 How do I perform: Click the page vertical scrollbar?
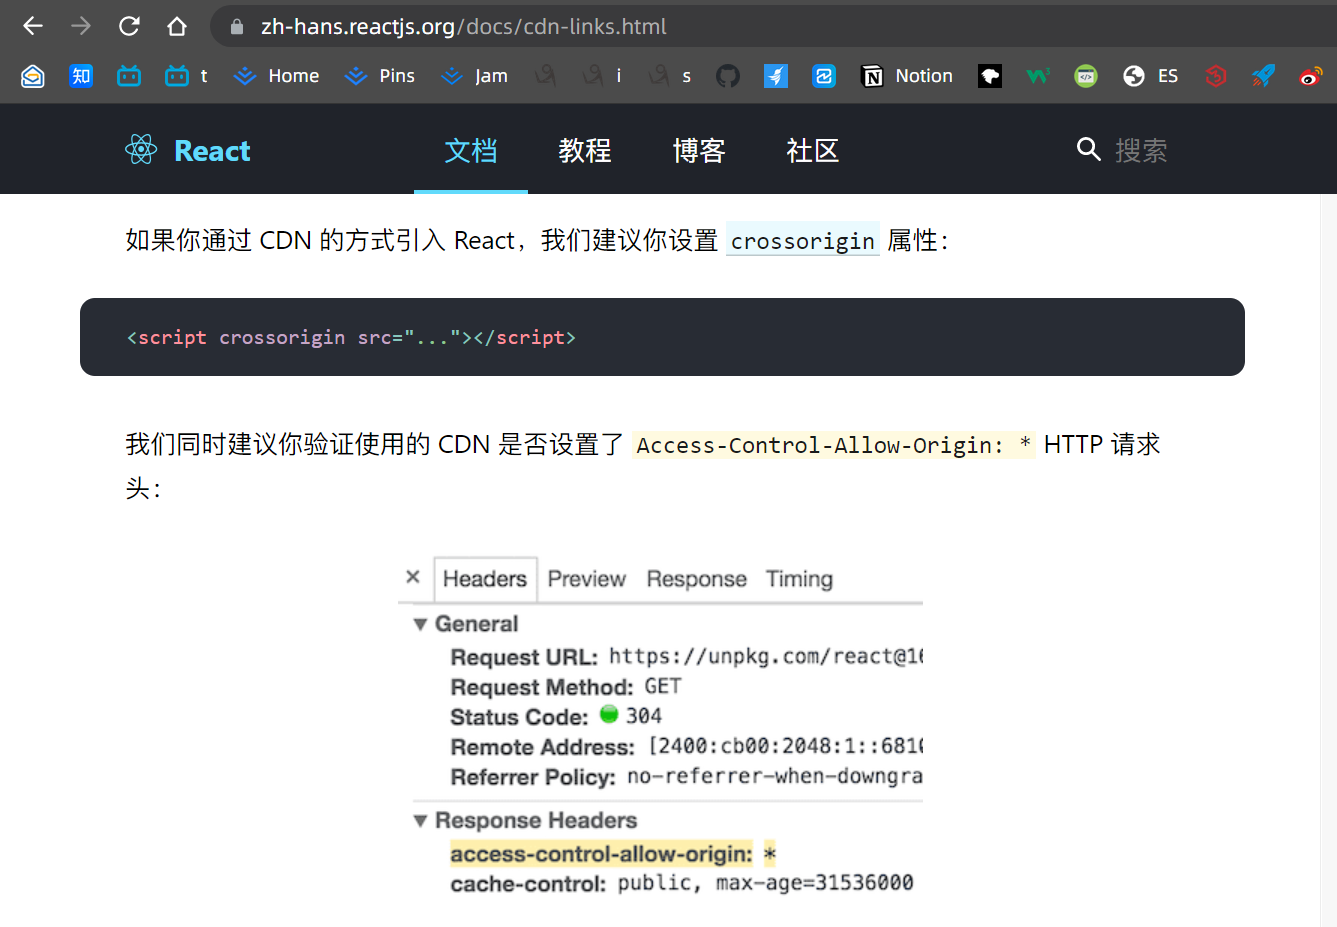point(1328,560)
